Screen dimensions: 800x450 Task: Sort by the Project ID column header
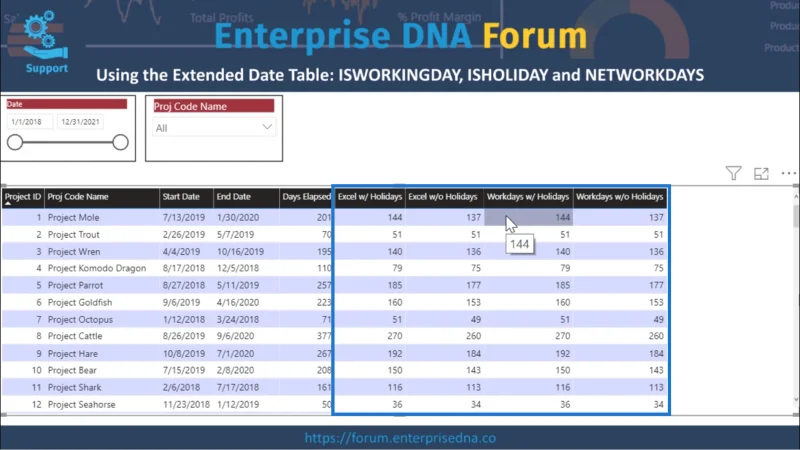(x=22, y=197)
